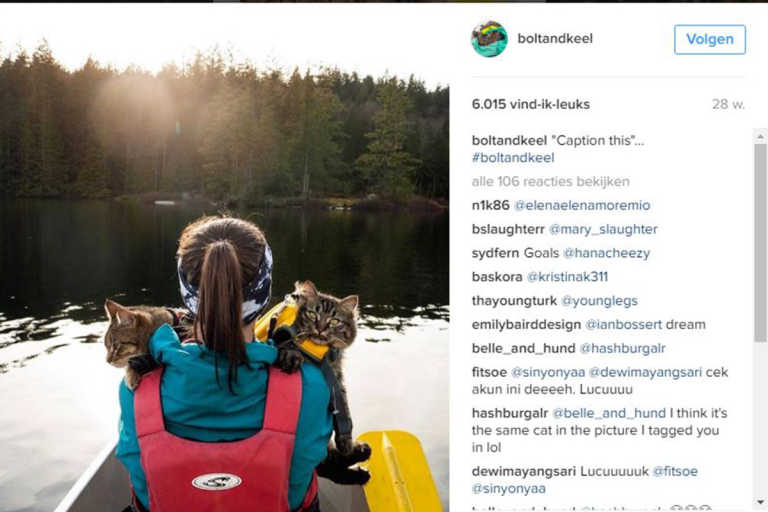This screenshot has width=768, height=512.
Task: Visit the @ianbossert mention
Action: 624,325
